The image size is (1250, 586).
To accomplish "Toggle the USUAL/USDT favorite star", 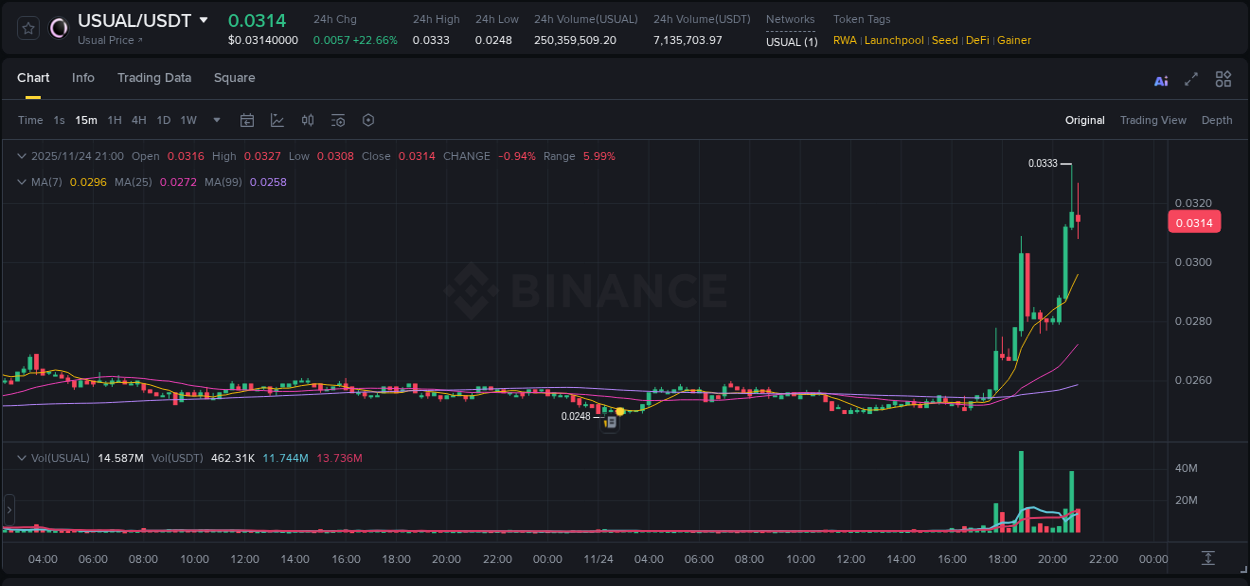I will pyautogui.click(x=27, y=27).
